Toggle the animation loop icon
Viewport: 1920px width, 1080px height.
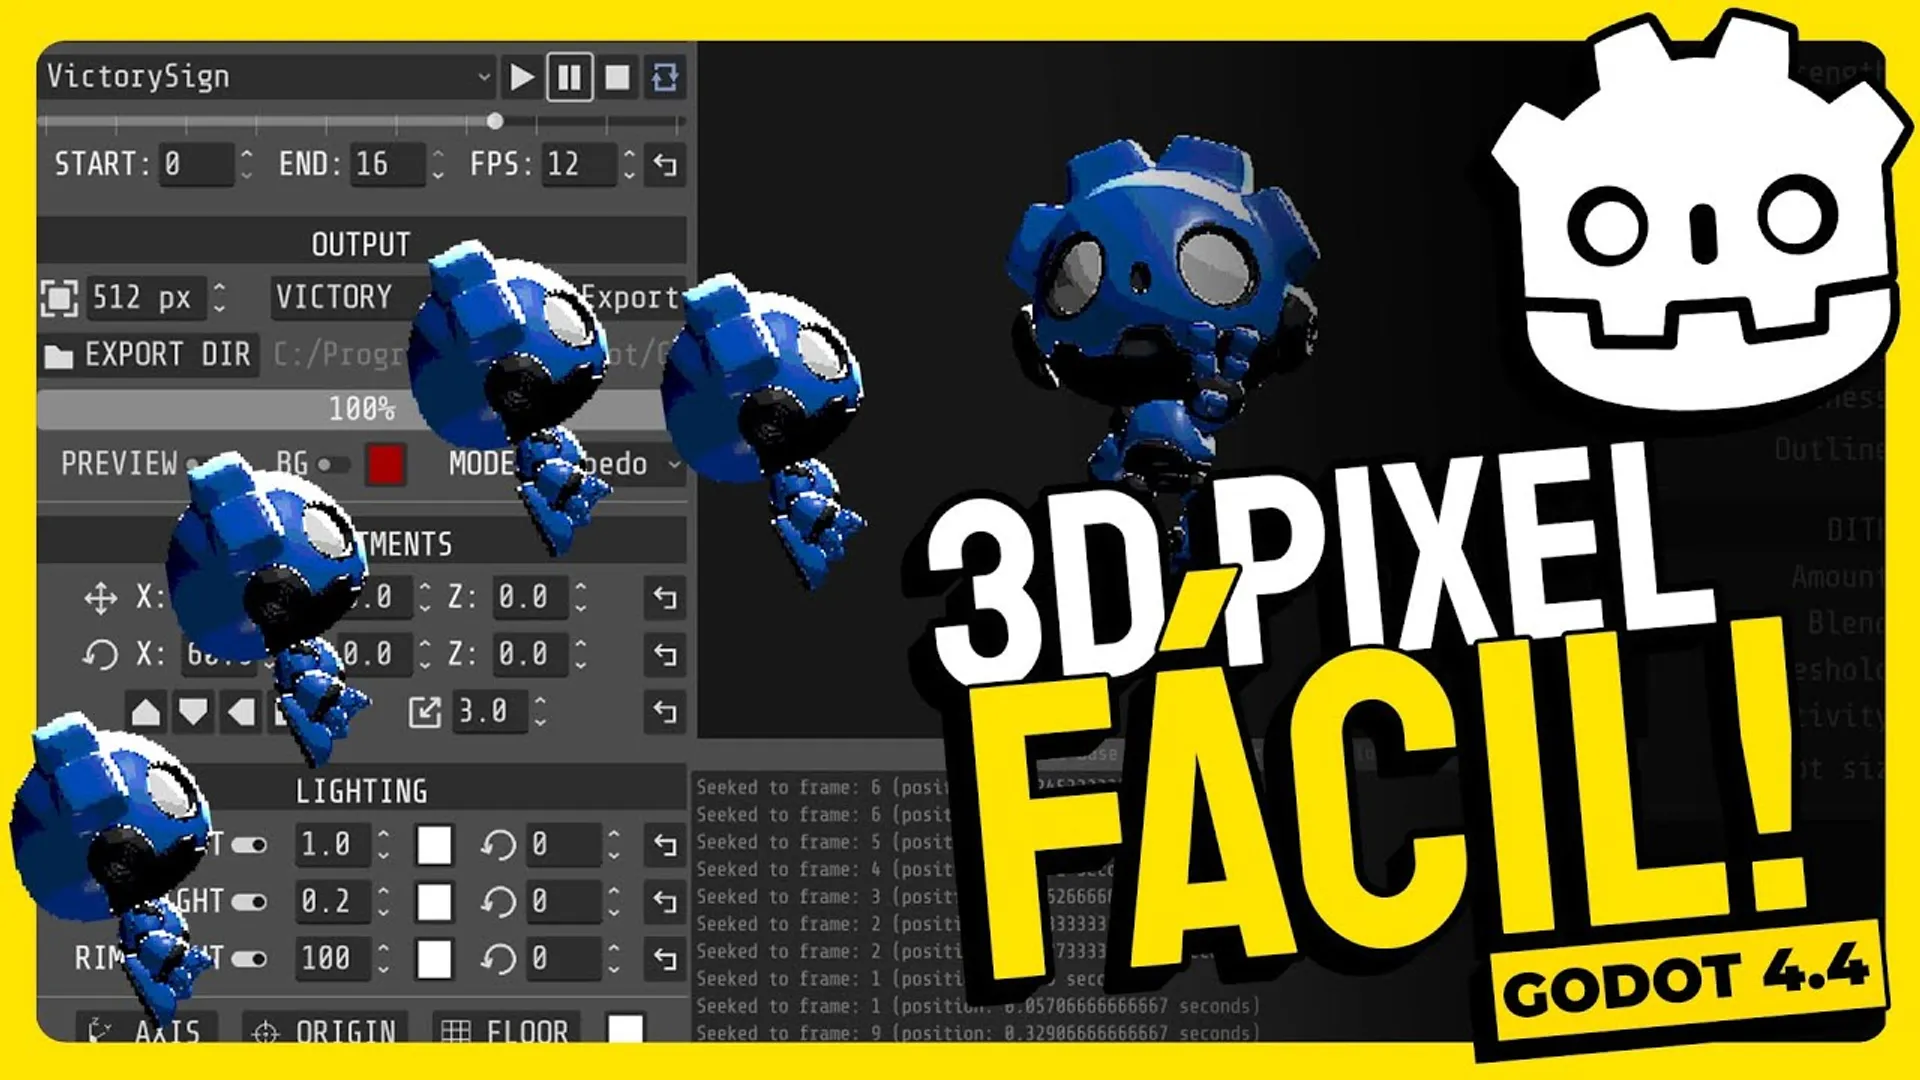tap(665, 77)
